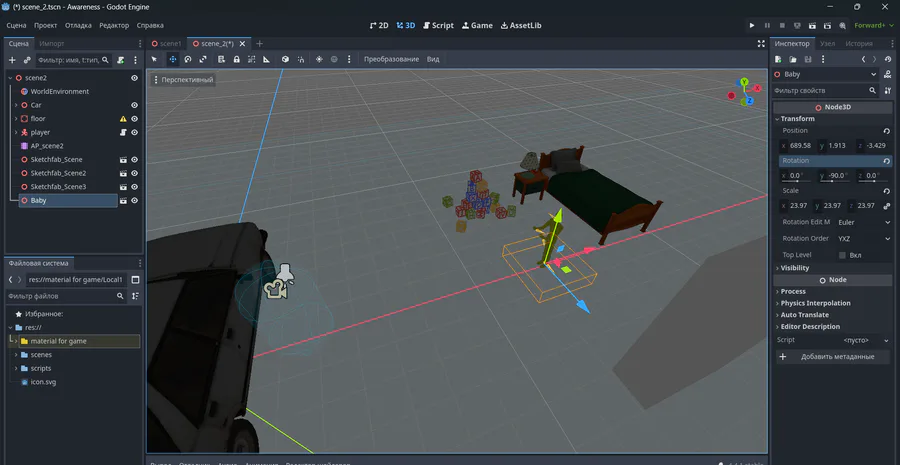Expand the floor node children

point(16,119)
